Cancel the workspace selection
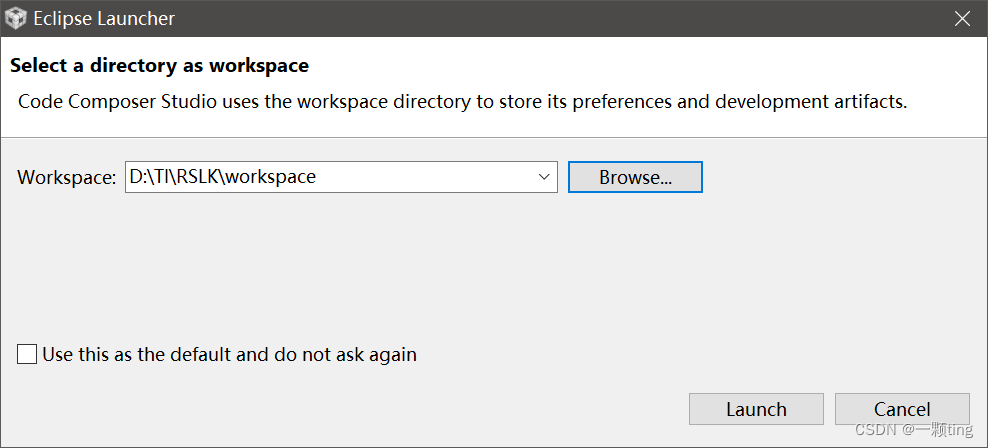Viewport: 988px width, 448px height. [902, 409]
